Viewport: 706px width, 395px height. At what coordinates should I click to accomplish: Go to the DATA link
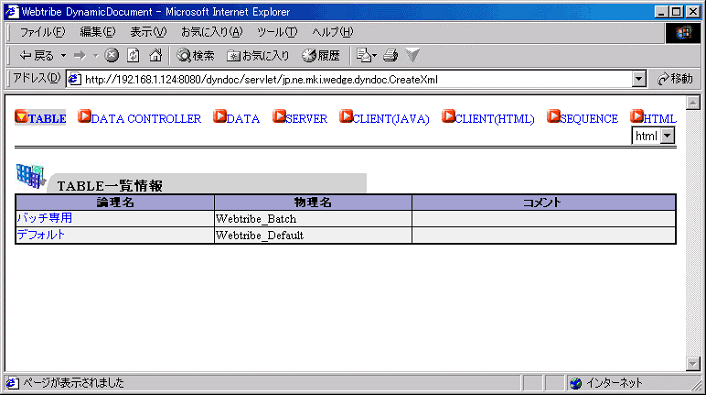click(243, 119)
